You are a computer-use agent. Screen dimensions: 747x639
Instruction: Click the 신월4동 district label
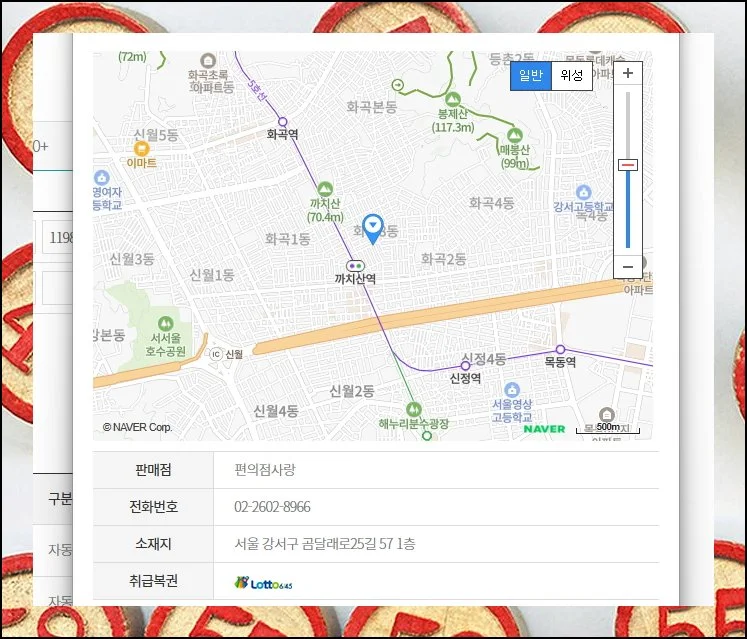[x=276, y=411]
